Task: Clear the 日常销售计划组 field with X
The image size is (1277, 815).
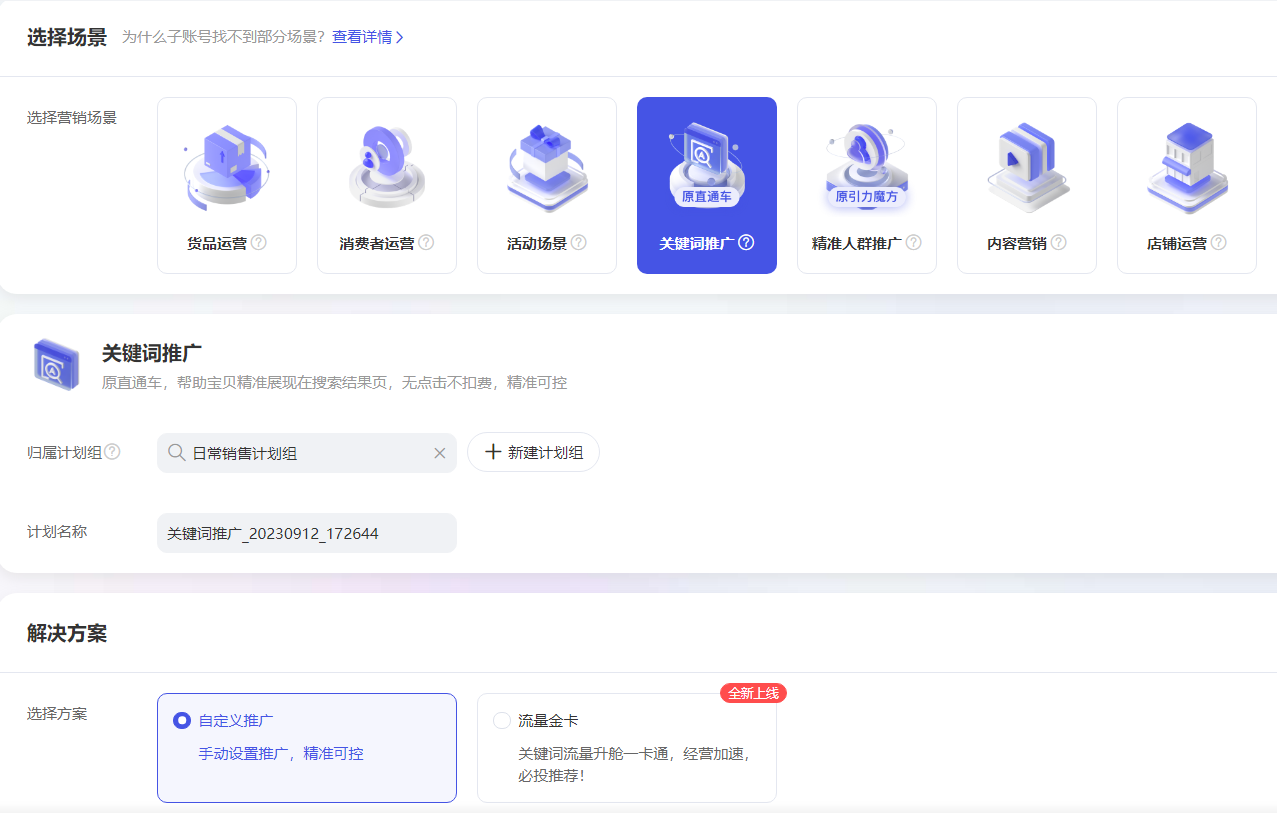Action: pyautogui.click(x=439, y=453)
